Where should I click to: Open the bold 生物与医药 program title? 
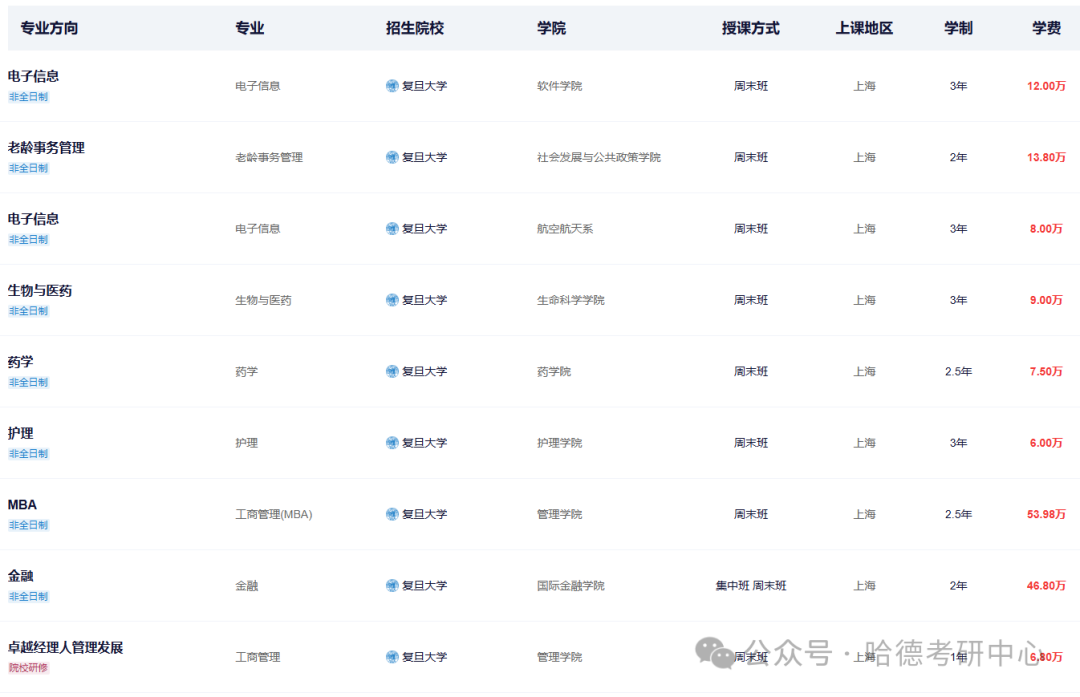[40, 291]
